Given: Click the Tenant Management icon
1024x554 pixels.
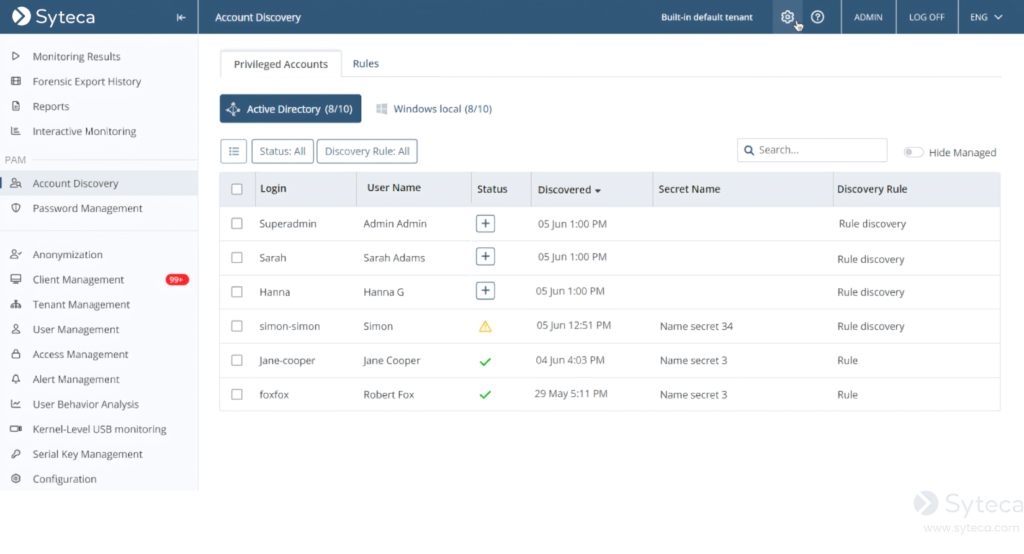Looking at the screenshot, I should point(16,304).
